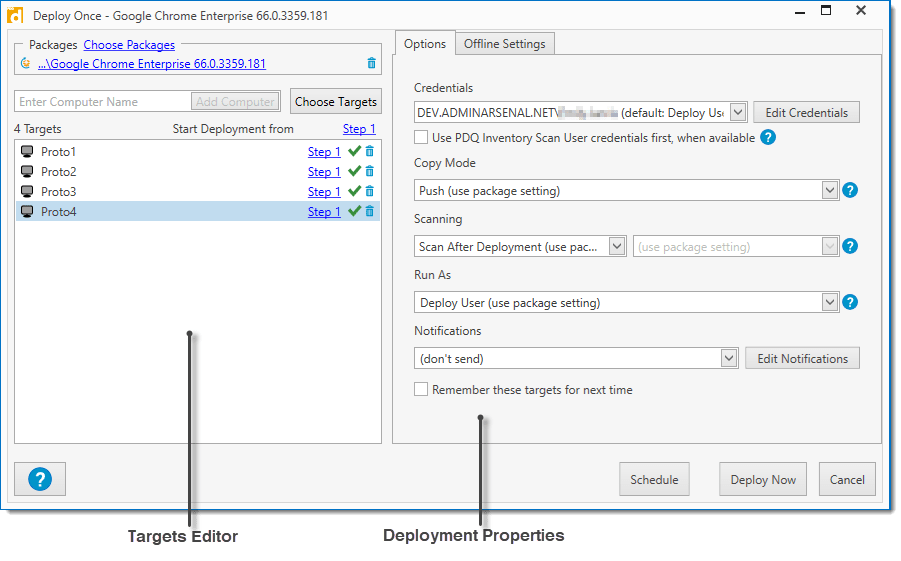The height and width of the screenshot is (561, 901).
Task: Click the green checkmark for Proto3
Action: 355,191
